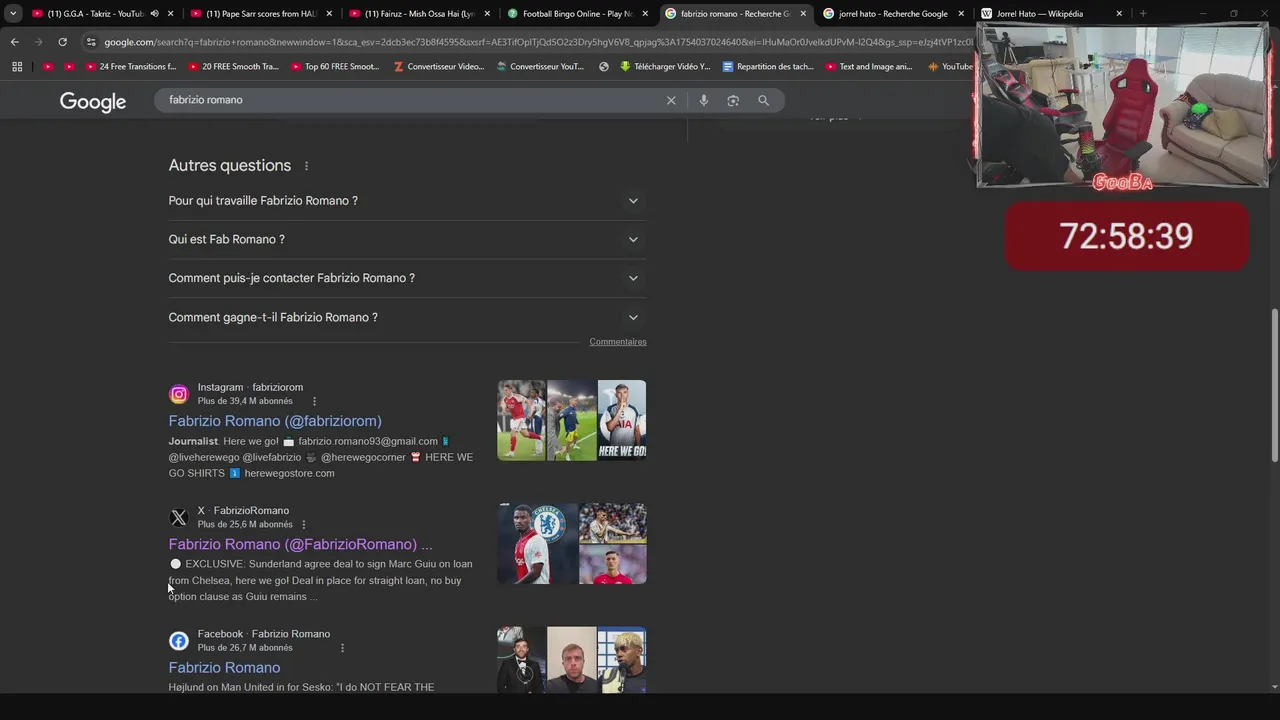Open options menu next to Autres questions

(x=306, y=166)
